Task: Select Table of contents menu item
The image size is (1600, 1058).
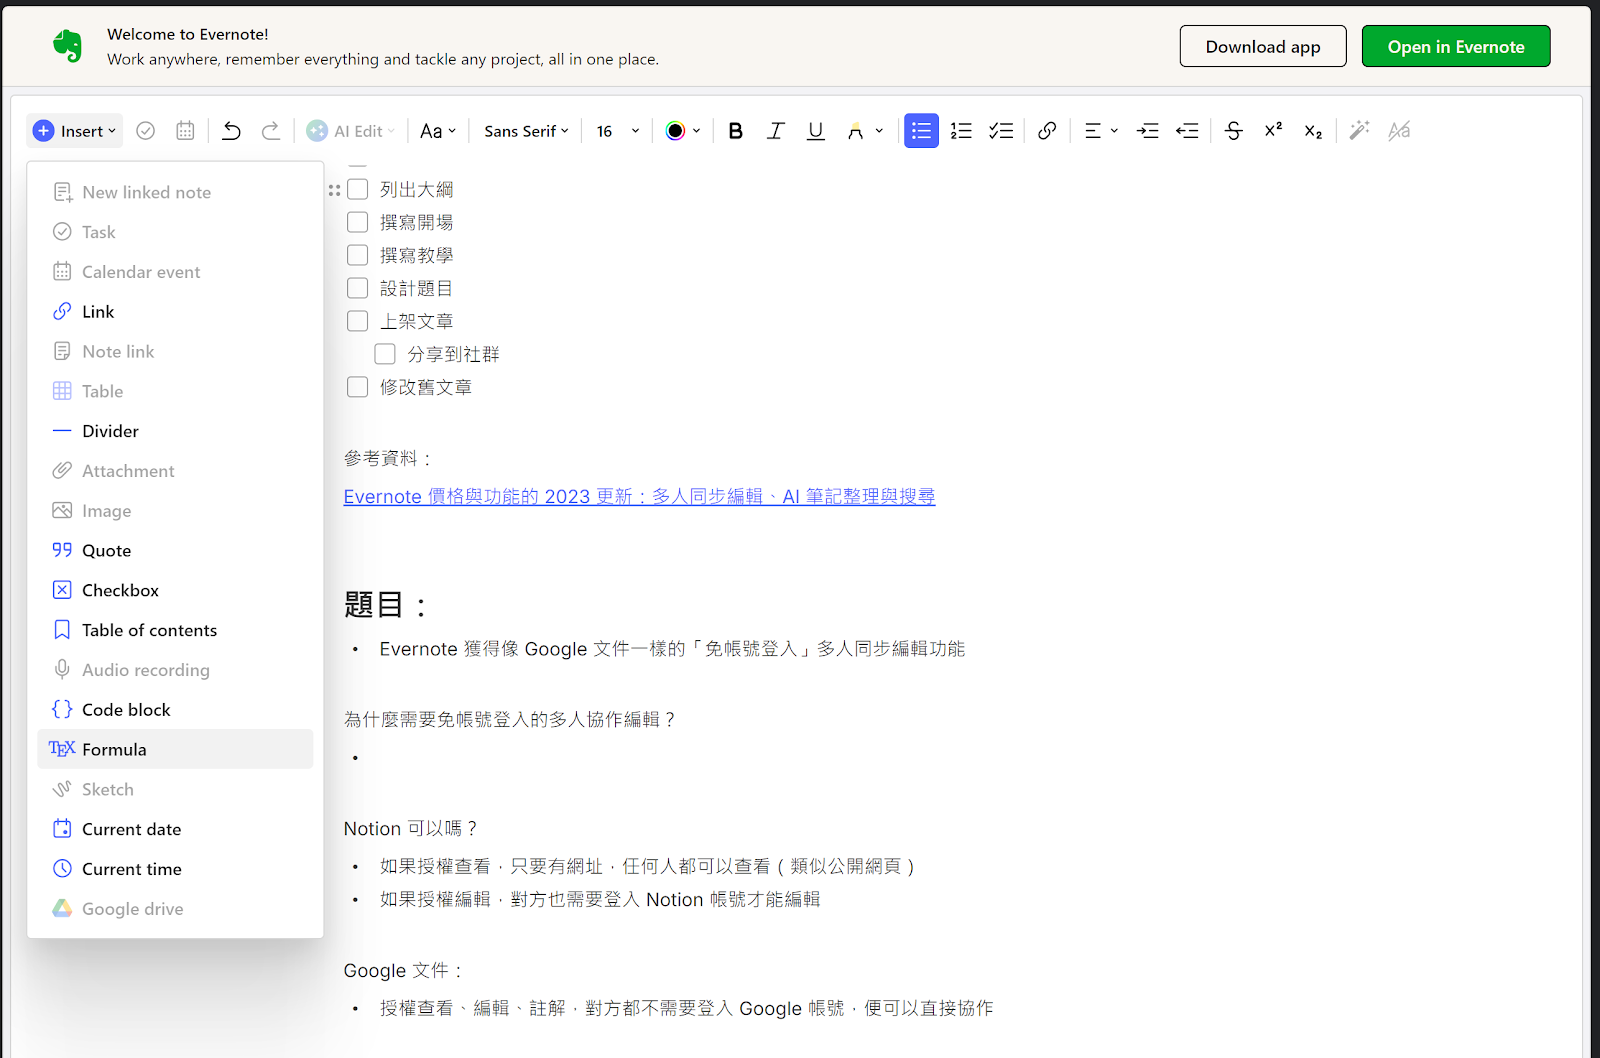Action: (x=175, y=630)
